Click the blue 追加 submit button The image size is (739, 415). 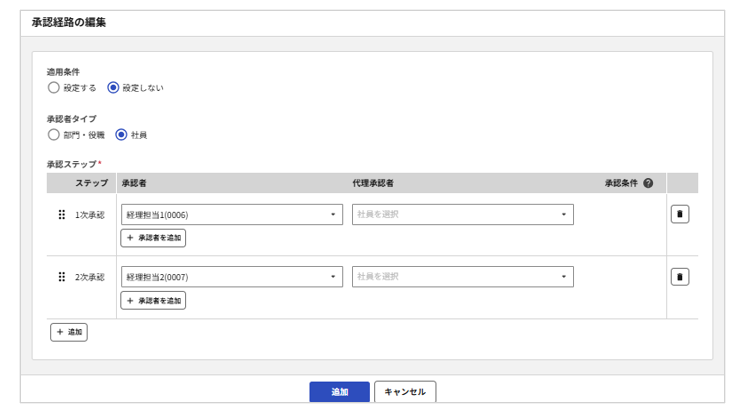click(339, 392)
